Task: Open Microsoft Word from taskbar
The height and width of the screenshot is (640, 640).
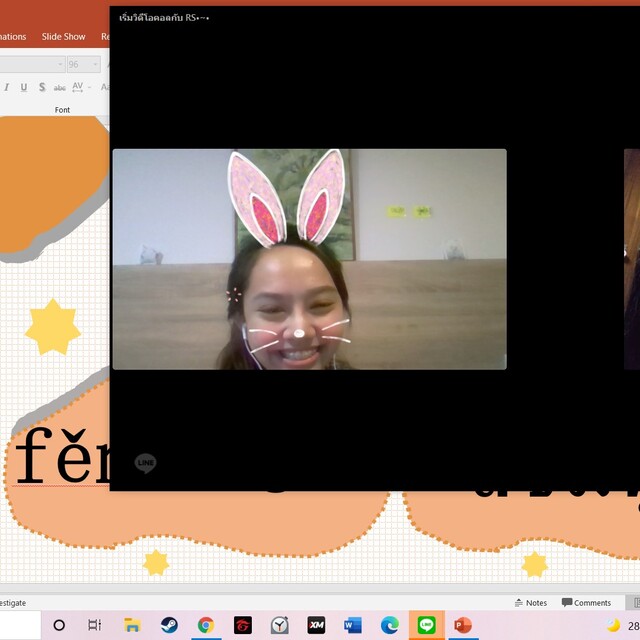Action: [353, 625]
